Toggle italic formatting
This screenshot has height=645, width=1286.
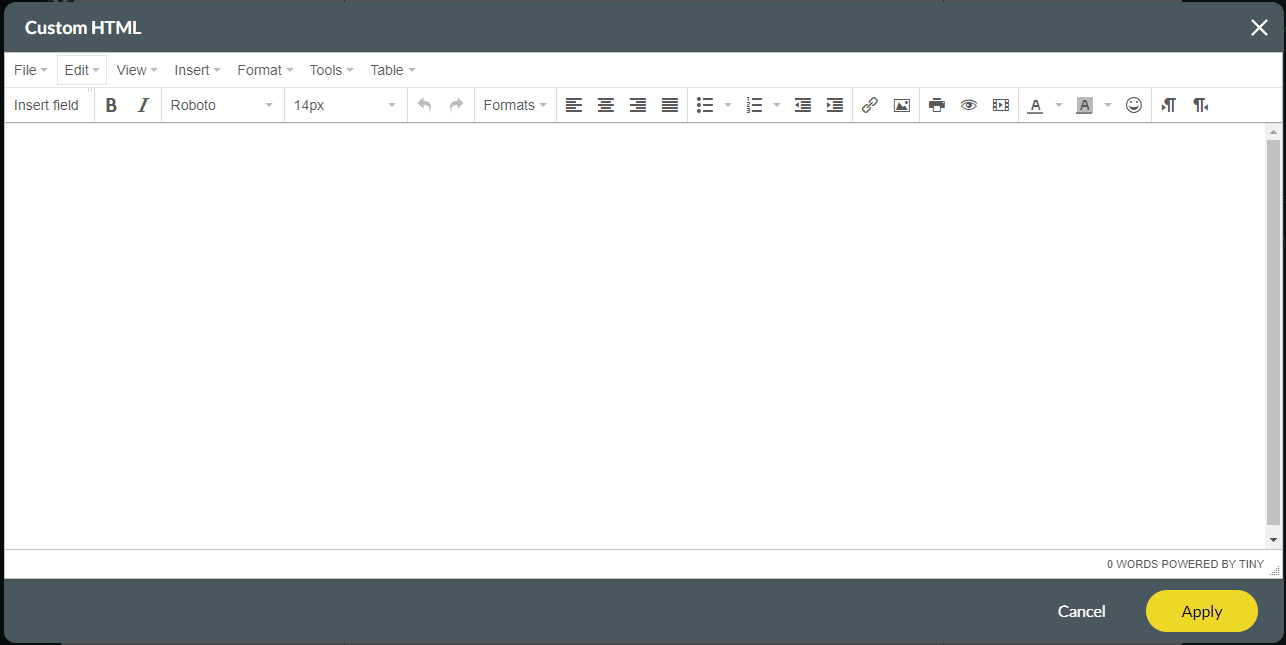tap(143, 104)
